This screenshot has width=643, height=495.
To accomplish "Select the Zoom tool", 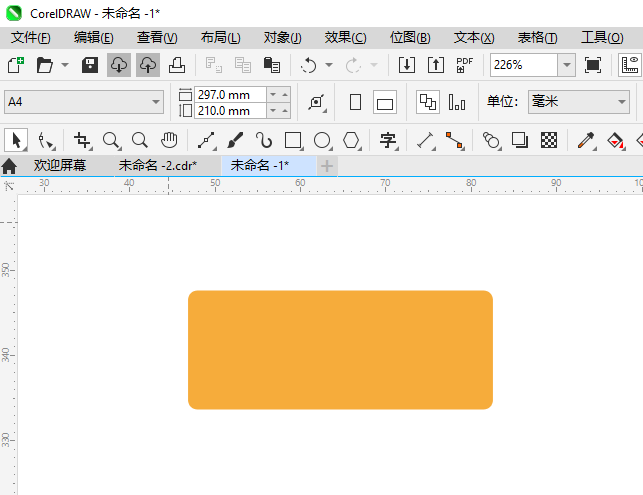I will point(111,141).
